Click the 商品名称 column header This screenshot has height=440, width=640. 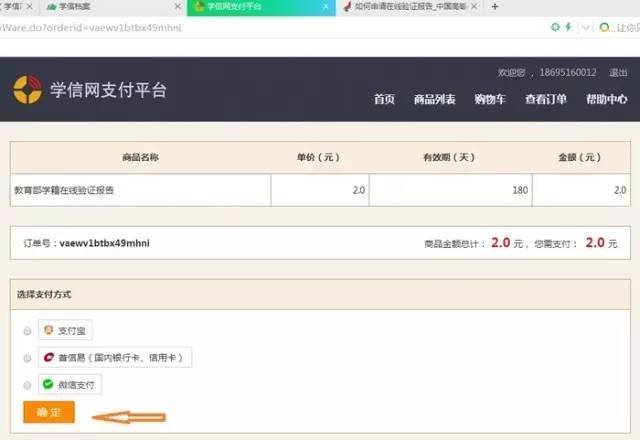click(140, 158)
